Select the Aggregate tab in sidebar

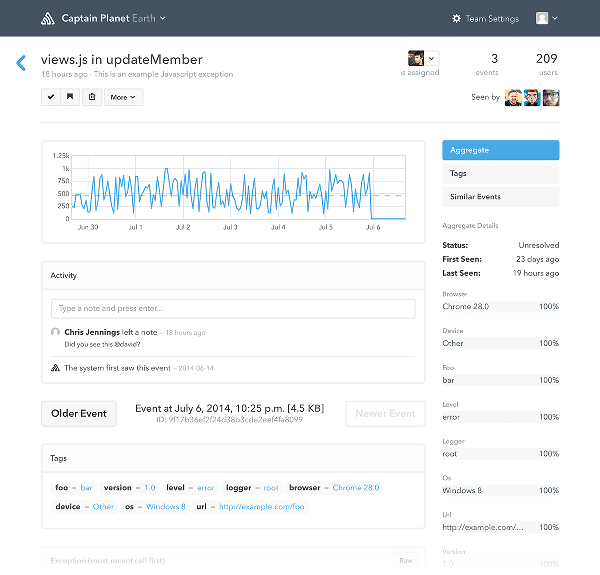[500, 150]
